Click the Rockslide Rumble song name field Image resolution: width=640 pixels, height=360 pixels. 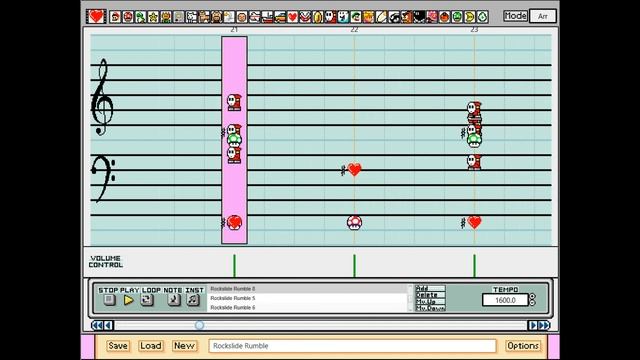352,346
